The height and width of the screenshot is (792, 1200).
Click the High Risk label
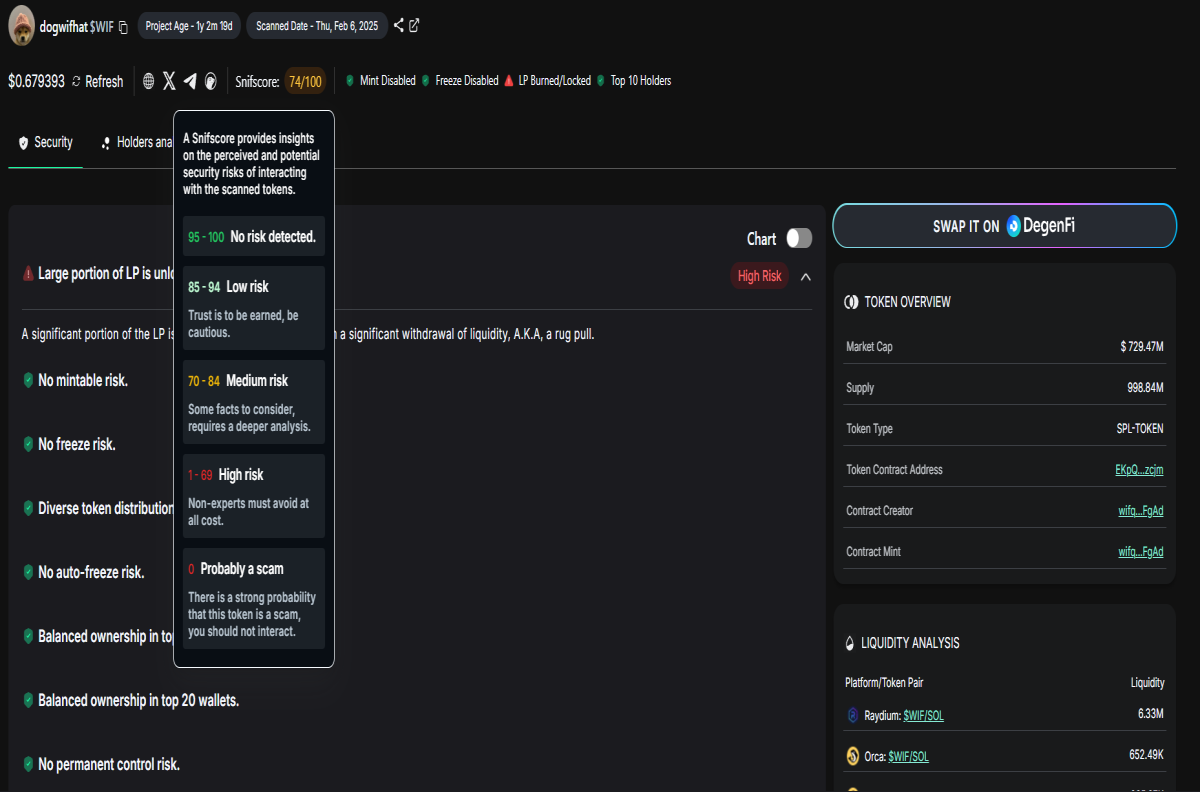(759, 276)
